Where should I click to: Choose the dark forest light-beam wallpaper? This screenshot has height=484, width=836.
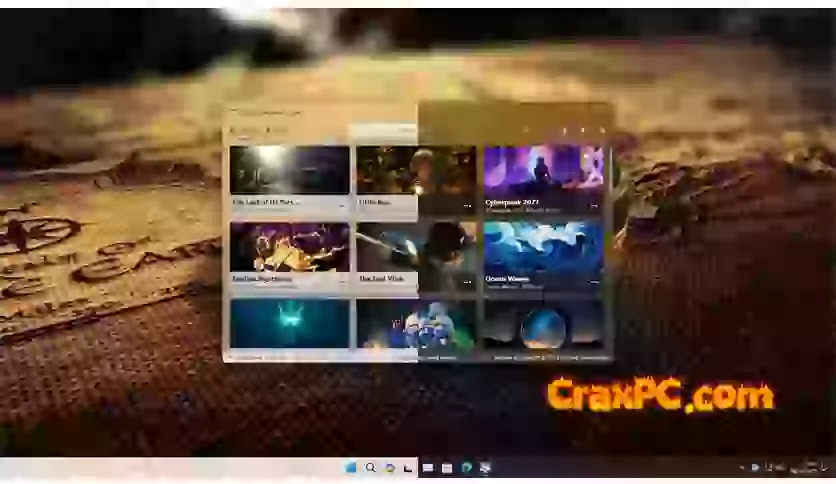[x=289, y=170]
